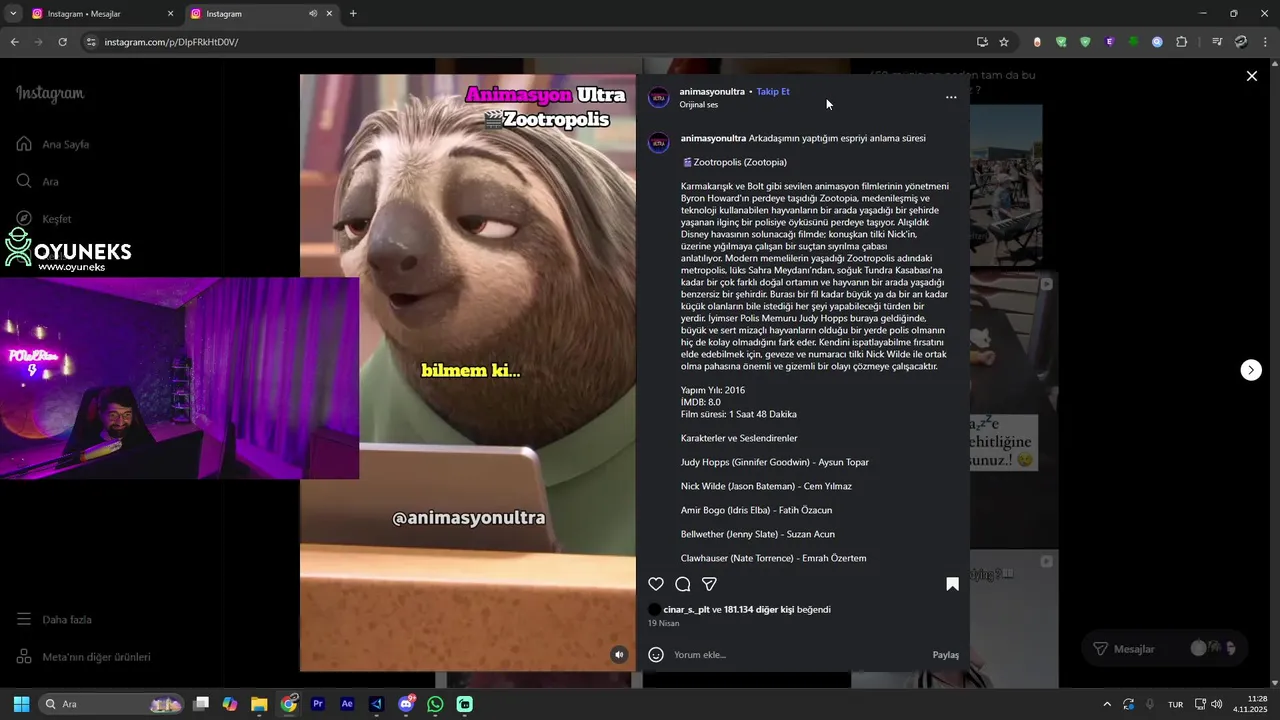Open the Windows Start menu
Screen dimensions: 1280x720
click(x=21, y=704)
